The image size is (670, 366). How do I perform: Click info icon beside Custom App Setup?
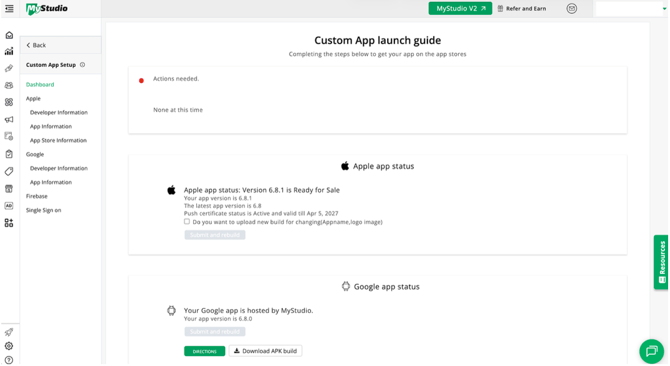(x=82, y=65)
